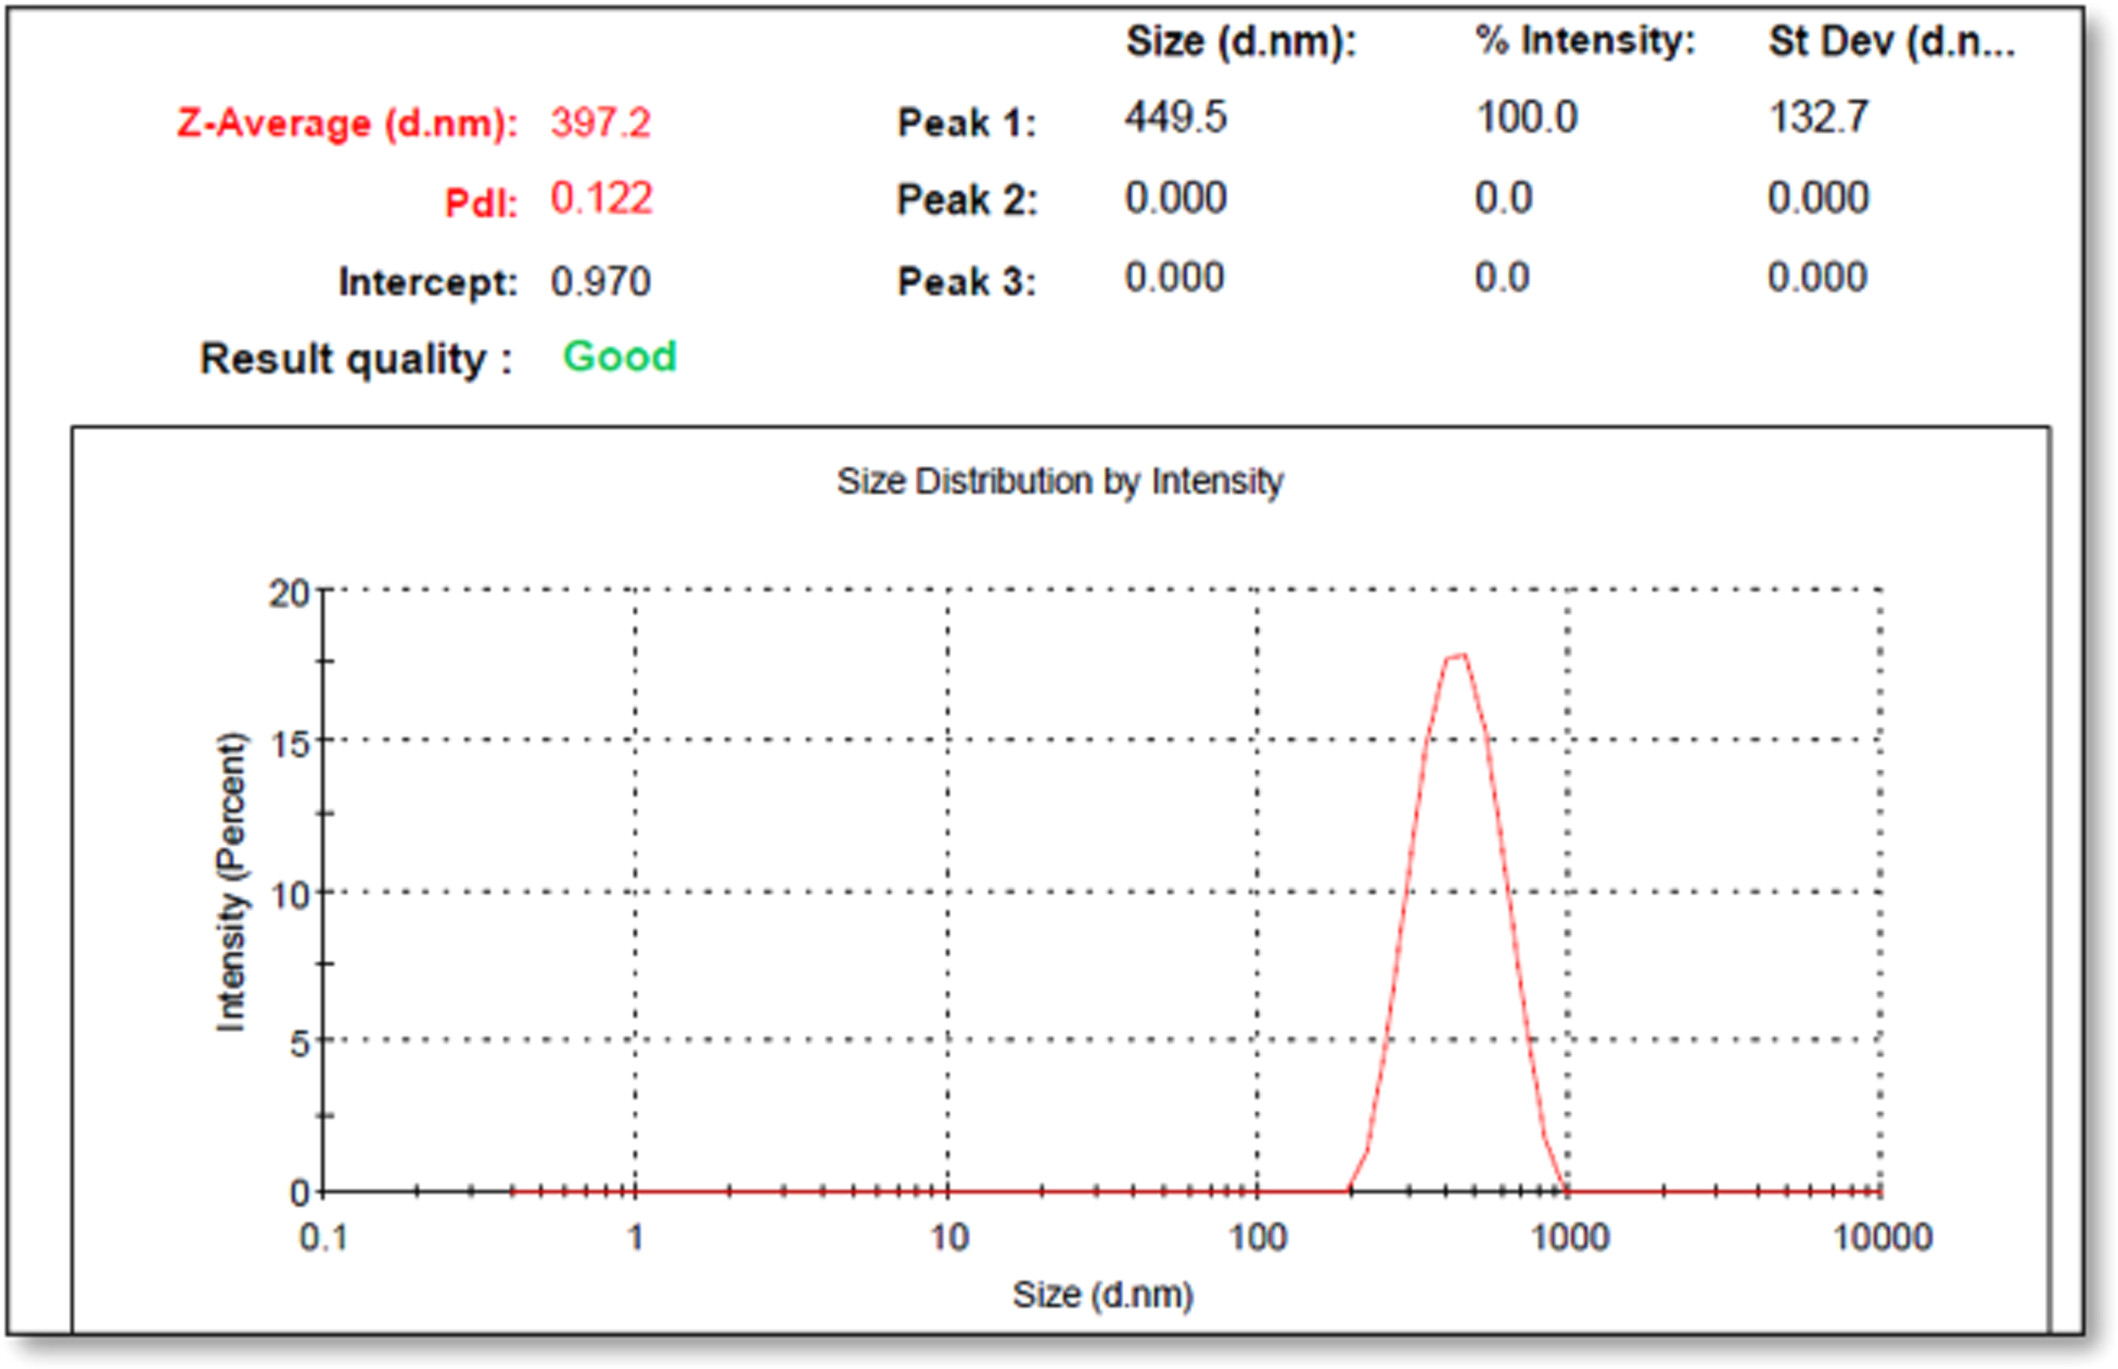Click the Intercept value 0.970

tap(601, 282)
